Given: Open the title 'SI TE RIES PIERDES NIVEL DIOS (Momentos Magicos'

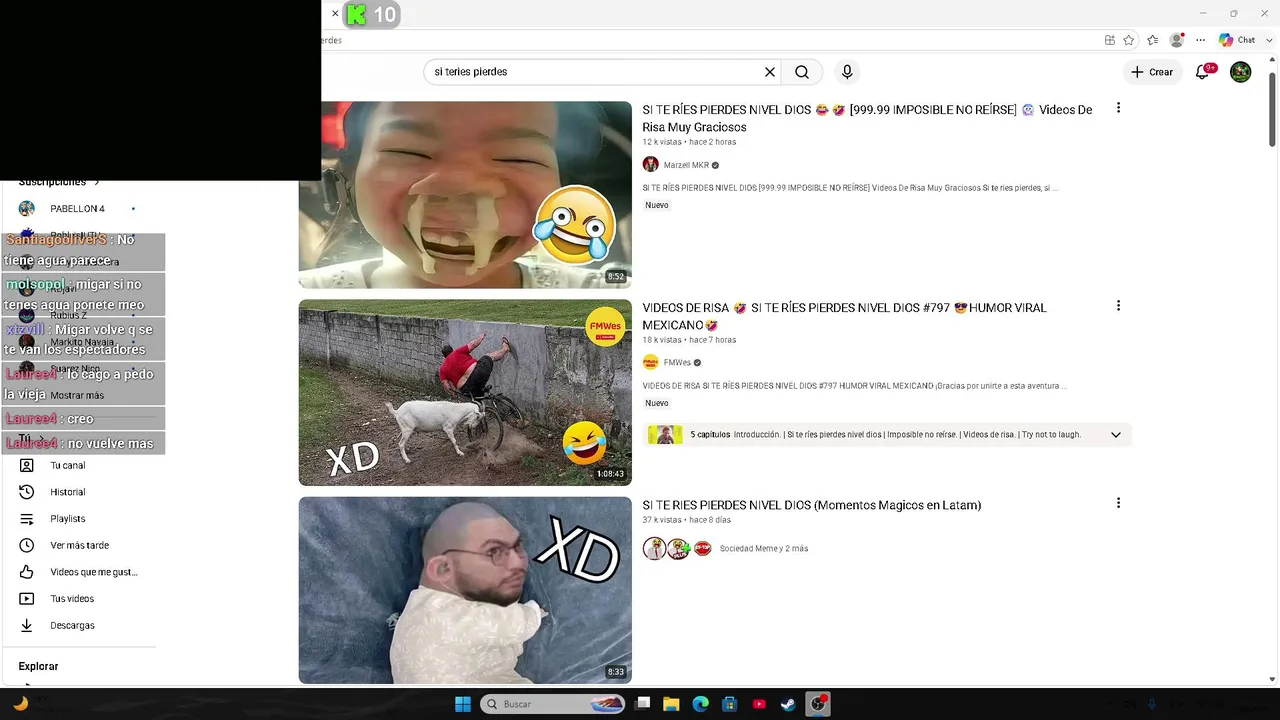Looking at the screenshot, I should click(x=812, y=505).
